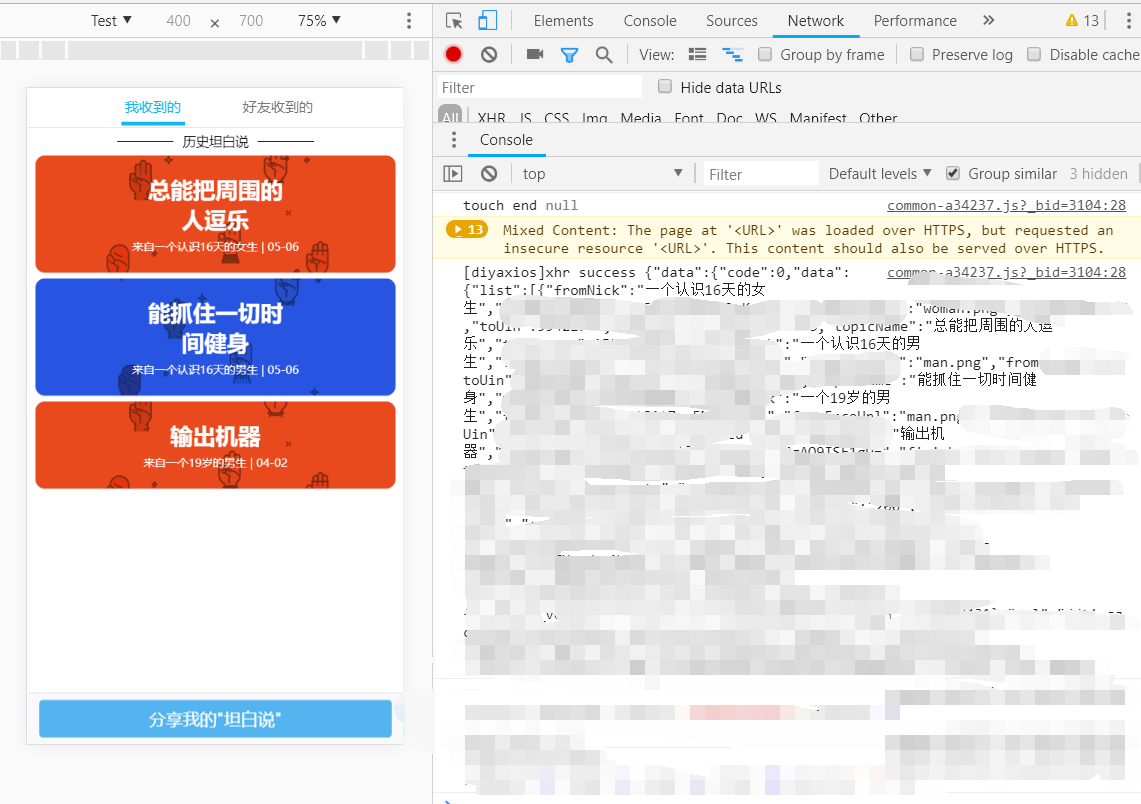Click the "touch end null" console message
1141x804 pixels.
tap(520, 205)
